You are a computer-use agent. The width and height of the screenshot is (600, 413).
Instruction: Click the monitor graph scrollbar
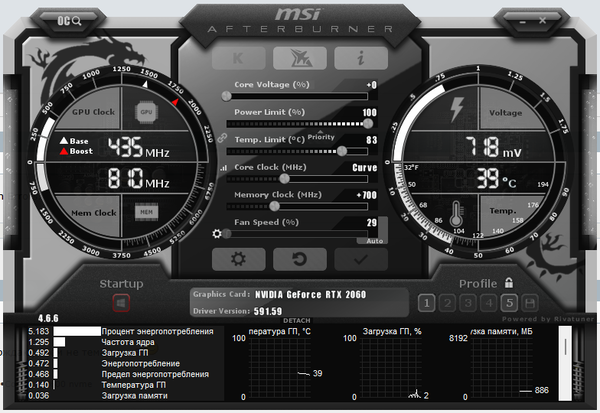pos(565,363)
